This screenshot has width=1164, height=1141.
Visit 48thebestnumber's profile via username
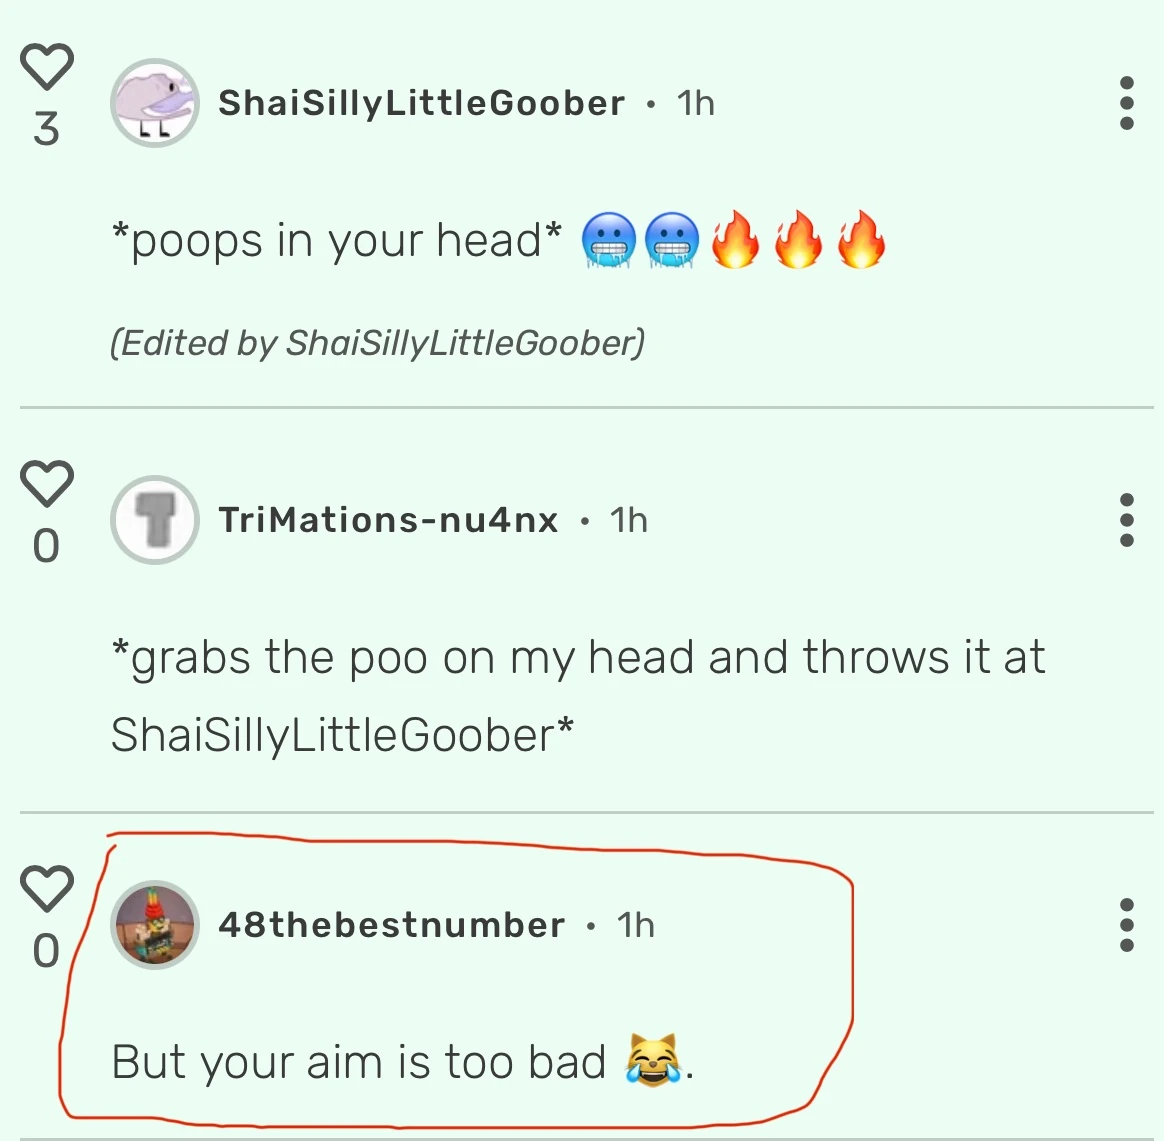[x=391, y=925]
